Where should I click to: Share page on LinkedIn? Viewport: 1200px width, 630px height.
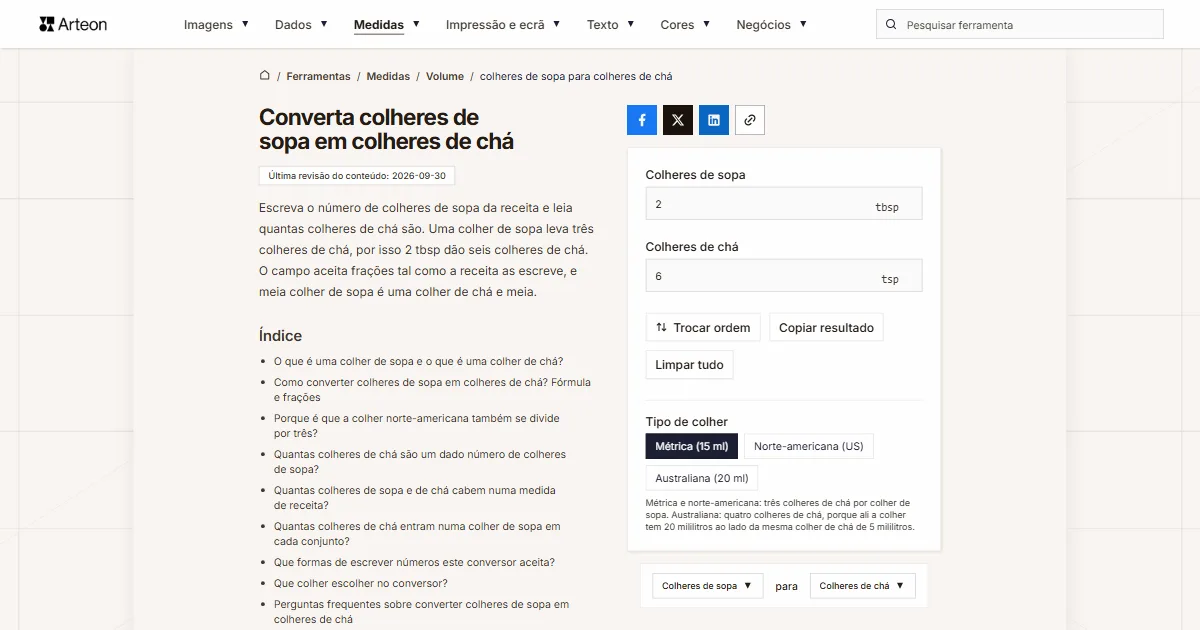click(714, 120)
